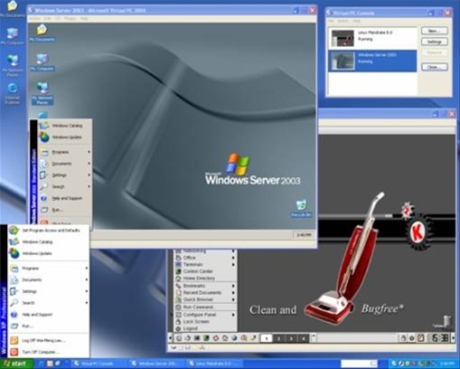Expand Documents in Server 2003 start menu
Image resolution: width=460 pixels, height=369 pixels.
[65, 164]
